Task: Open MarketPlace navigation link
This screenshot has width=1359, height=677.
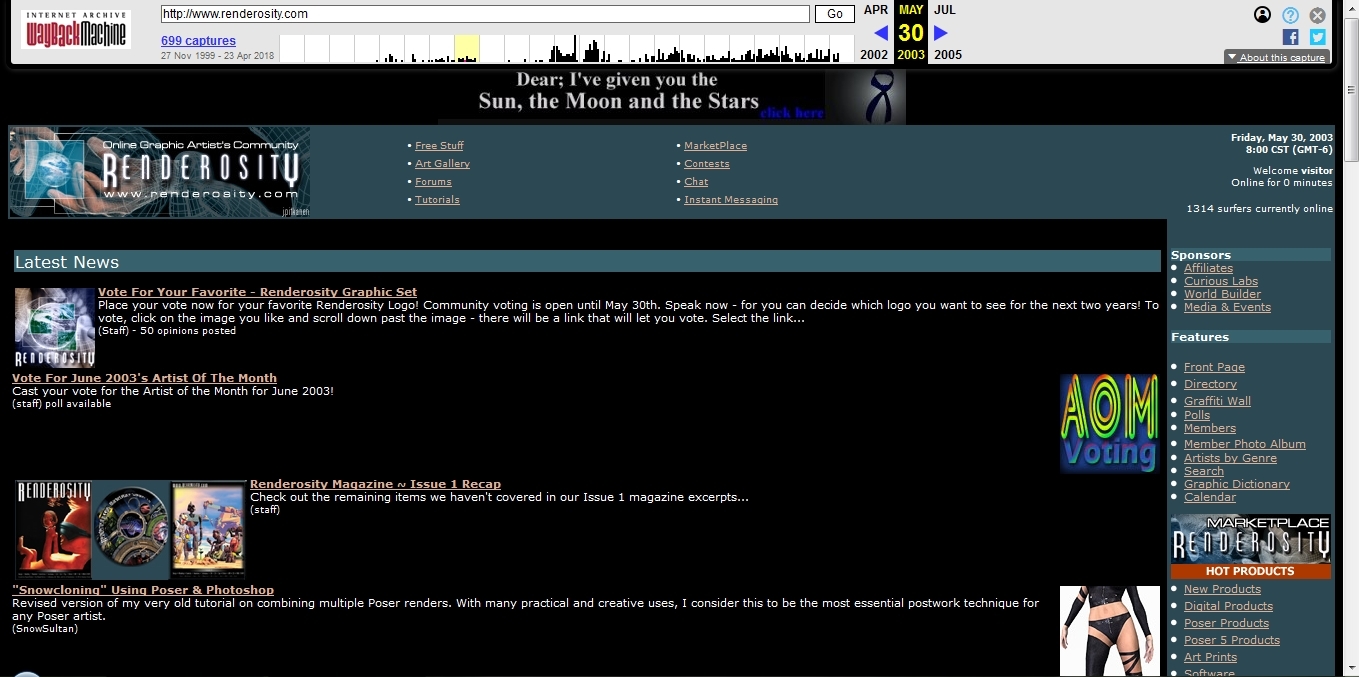Action: (x=715, y=146)
